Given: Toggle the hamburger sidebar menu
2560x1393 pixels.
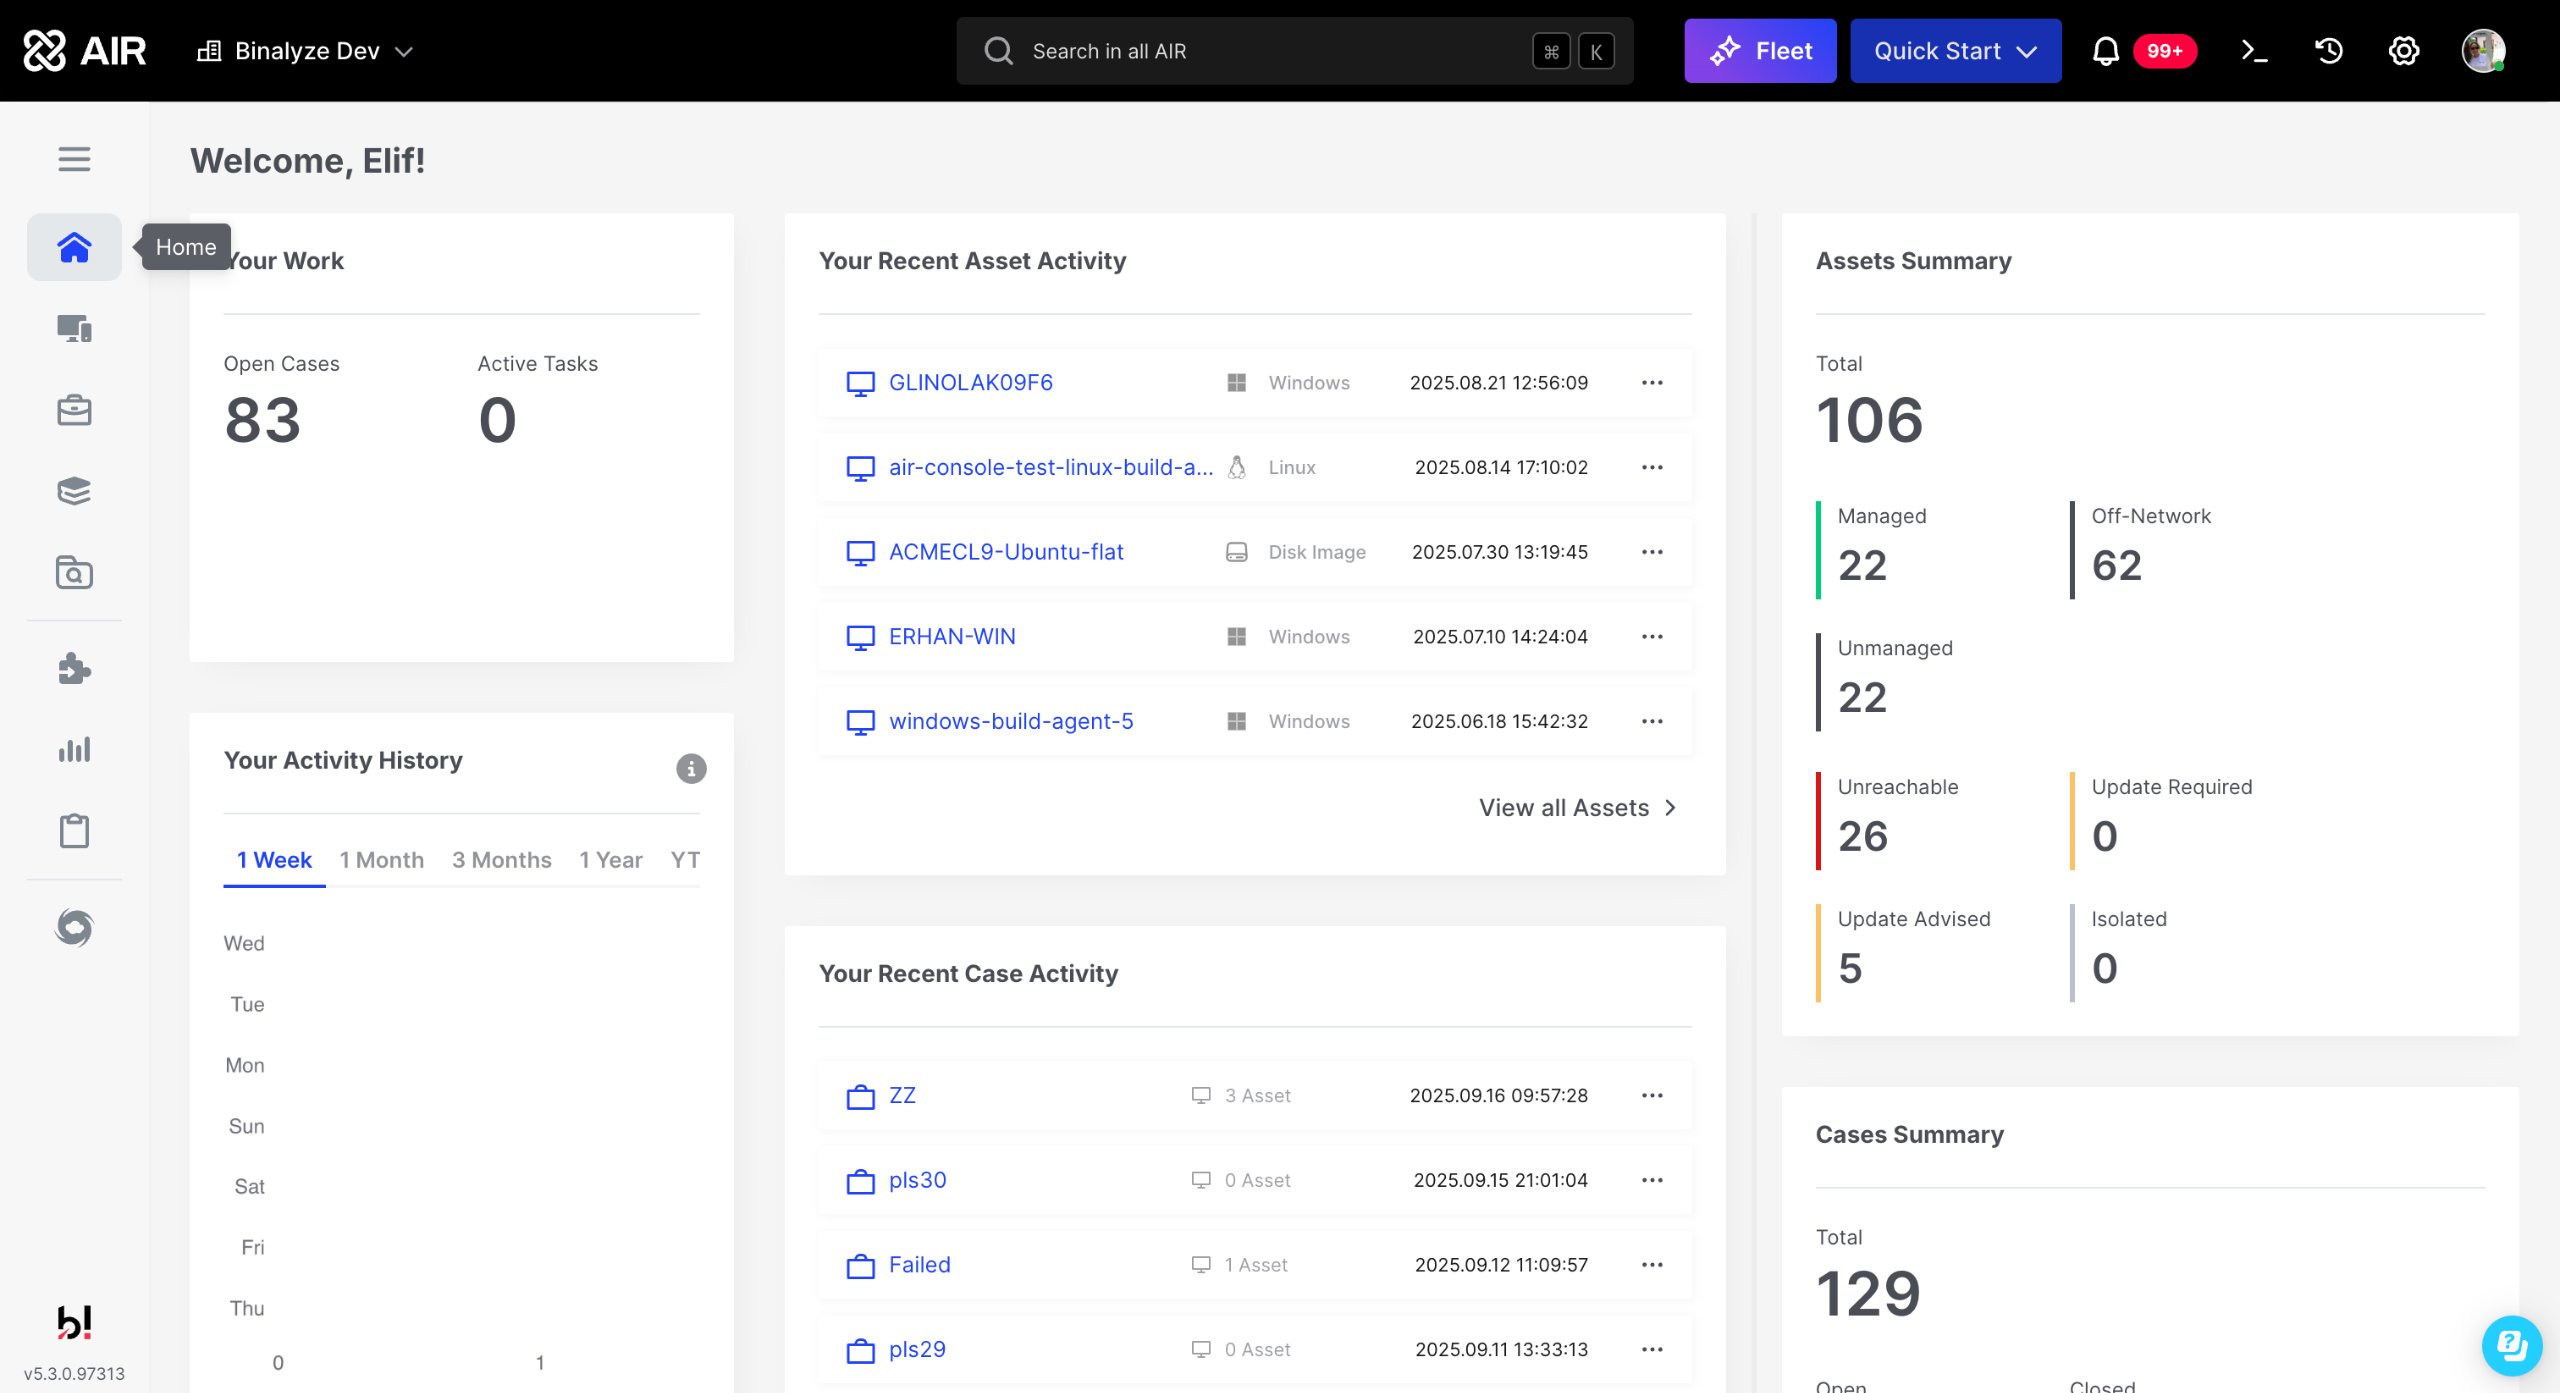Looking at the screenshot, I should 74,159.
